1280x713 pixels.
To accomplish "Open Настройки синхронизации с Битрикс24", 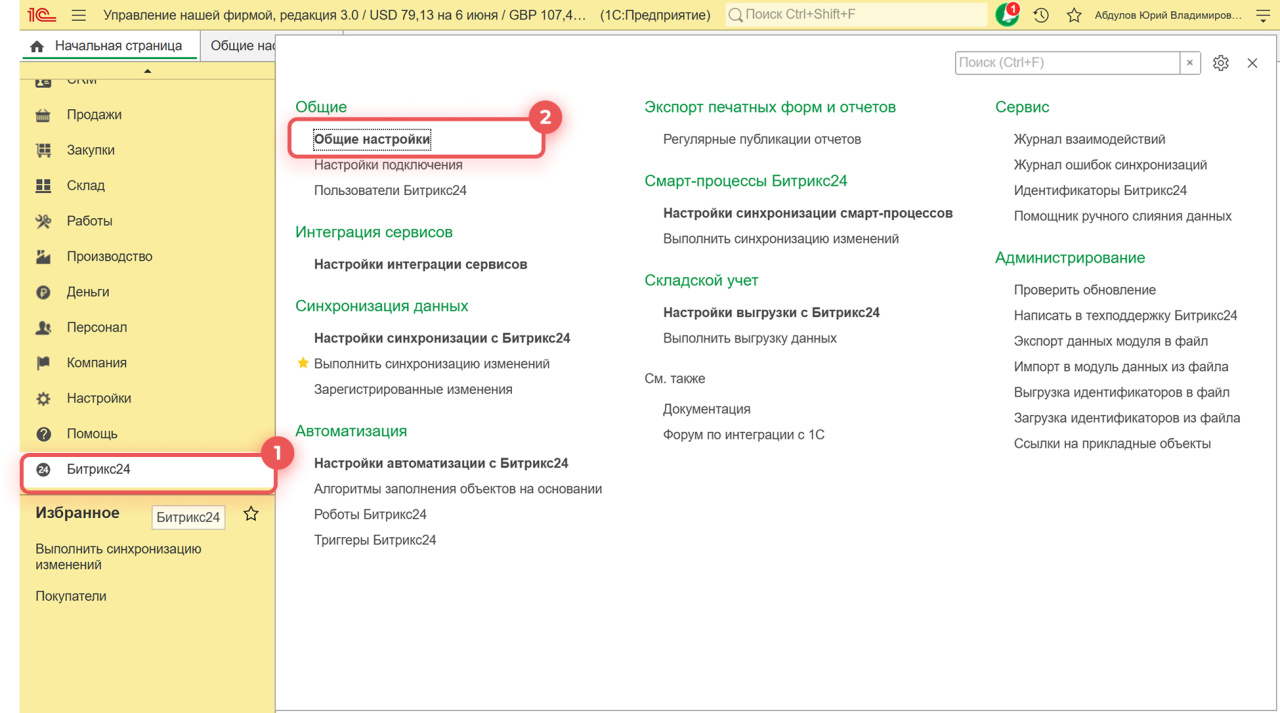I will (x=442, y=339).
